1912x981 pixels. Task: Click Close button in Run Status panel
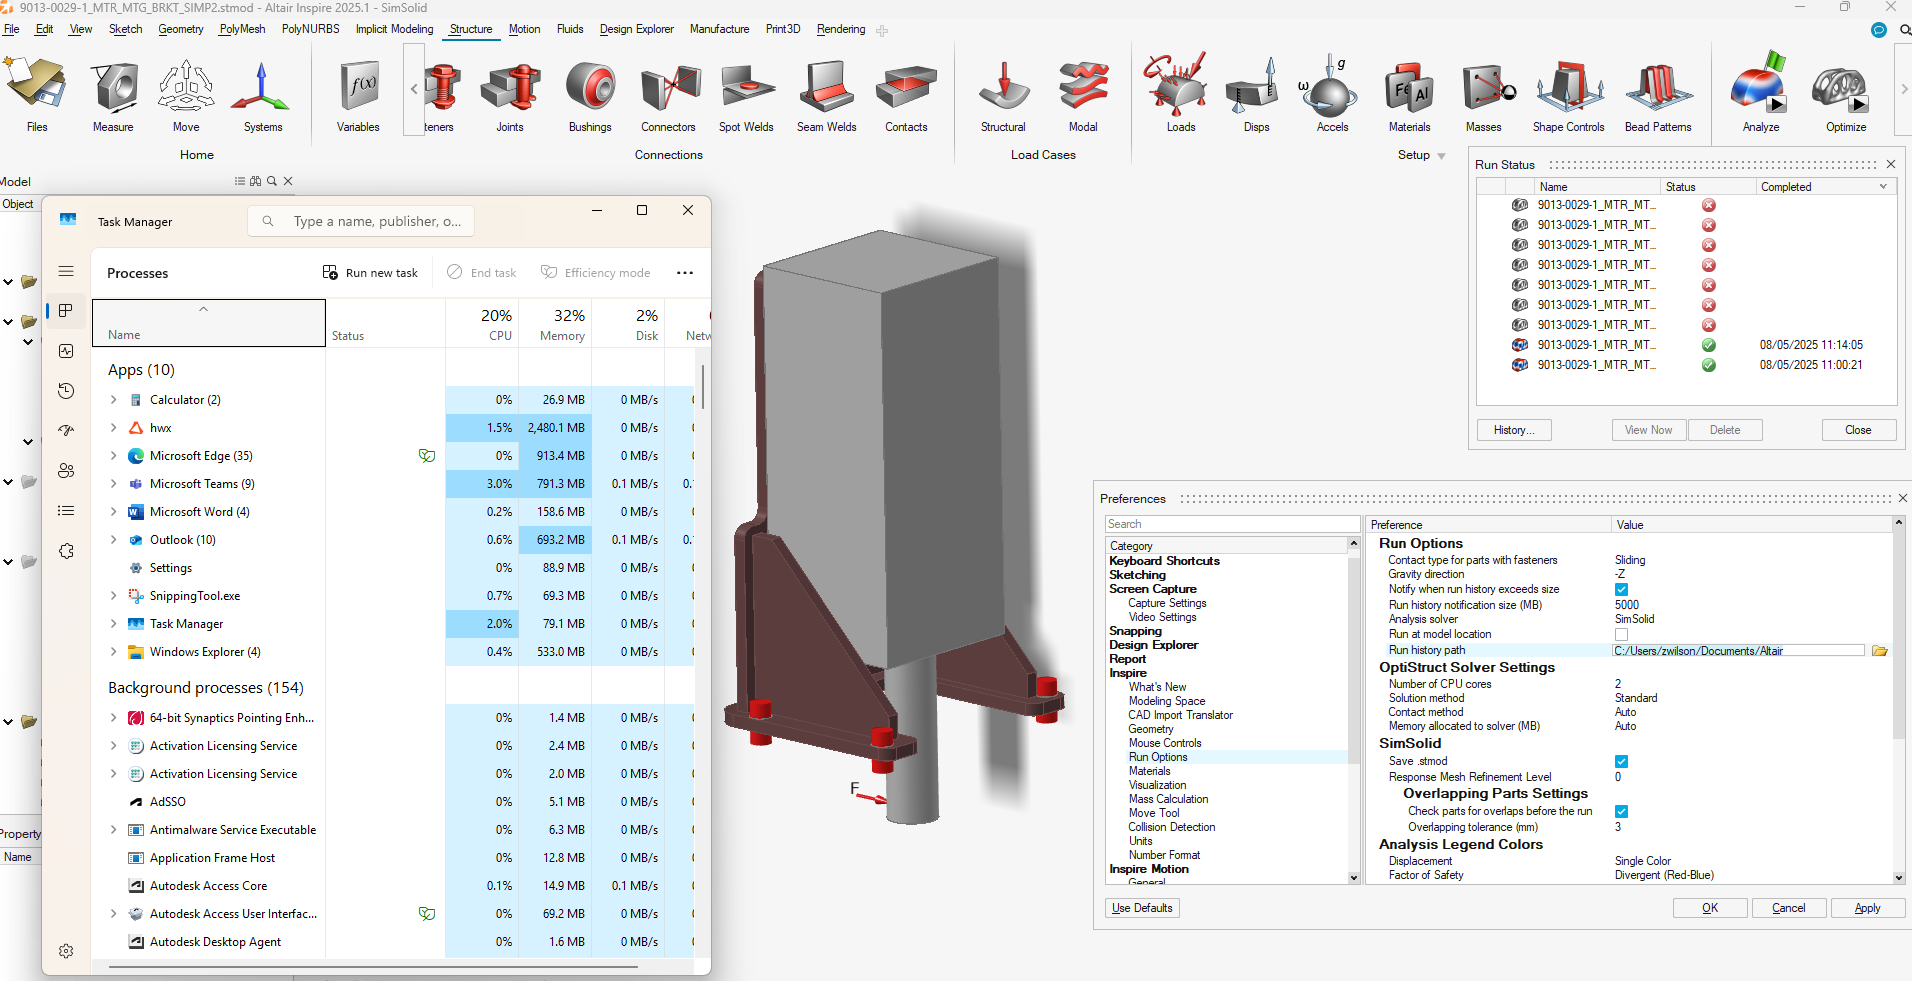point(1858,430)
